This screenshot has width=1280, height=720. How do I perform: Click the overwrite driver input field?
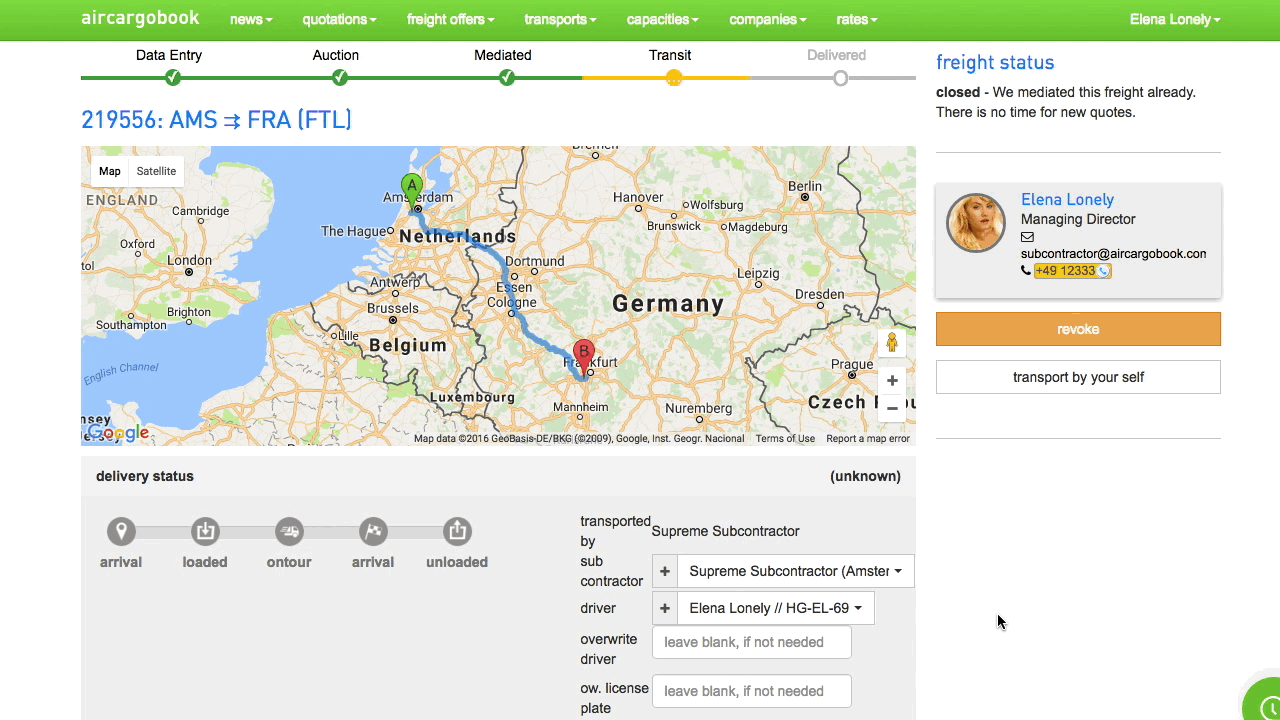click(x=751, y=642)
